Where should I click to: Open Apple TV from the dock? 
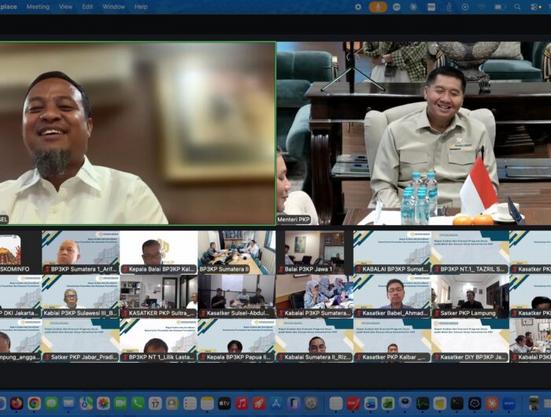[225, 403]
